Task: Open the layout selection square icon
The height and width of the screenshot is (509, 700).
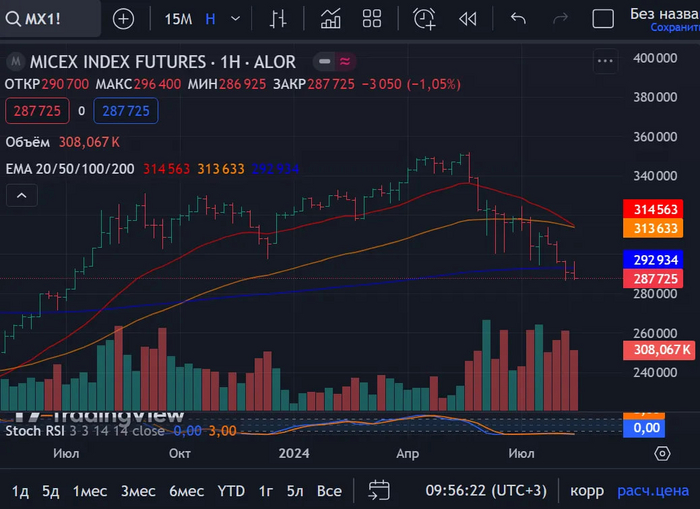Action: coord(603,19)
